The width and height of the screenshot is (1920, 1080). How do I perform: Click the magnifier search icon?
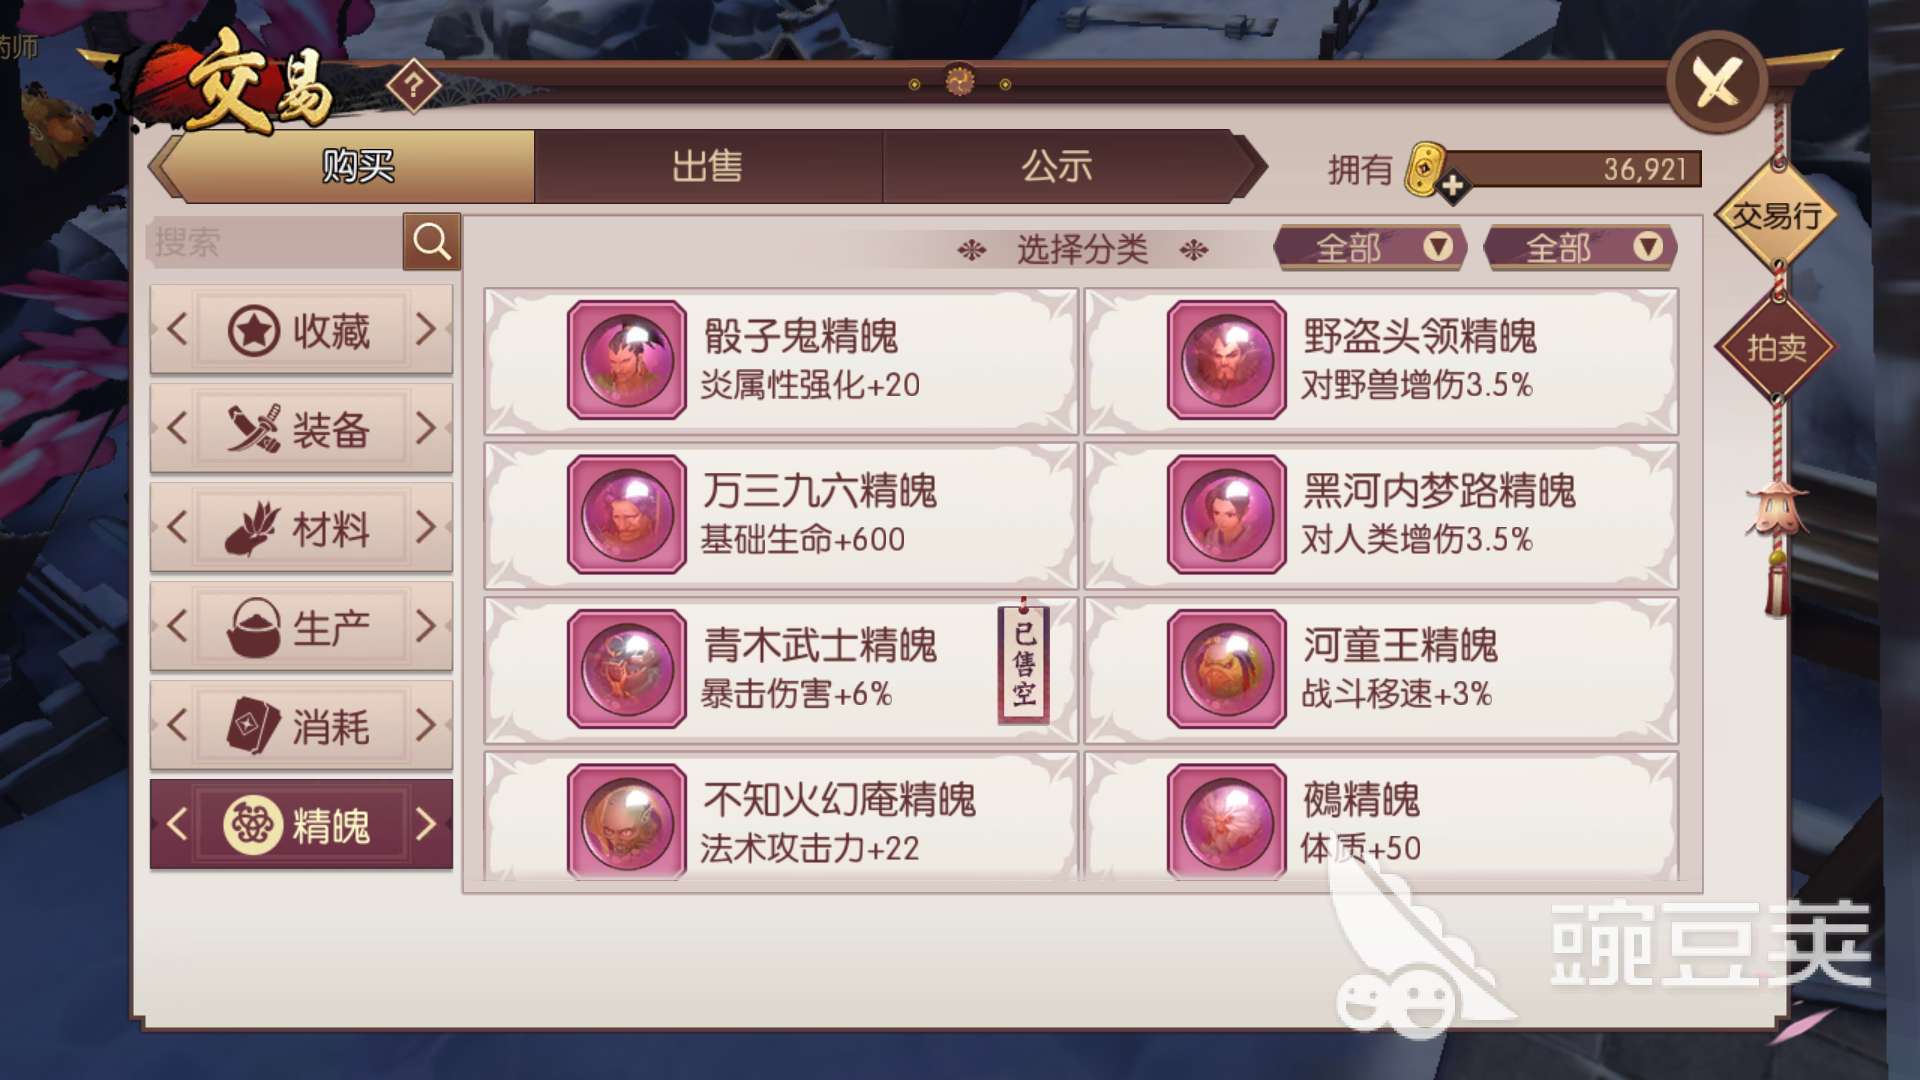tap(431, 241)
